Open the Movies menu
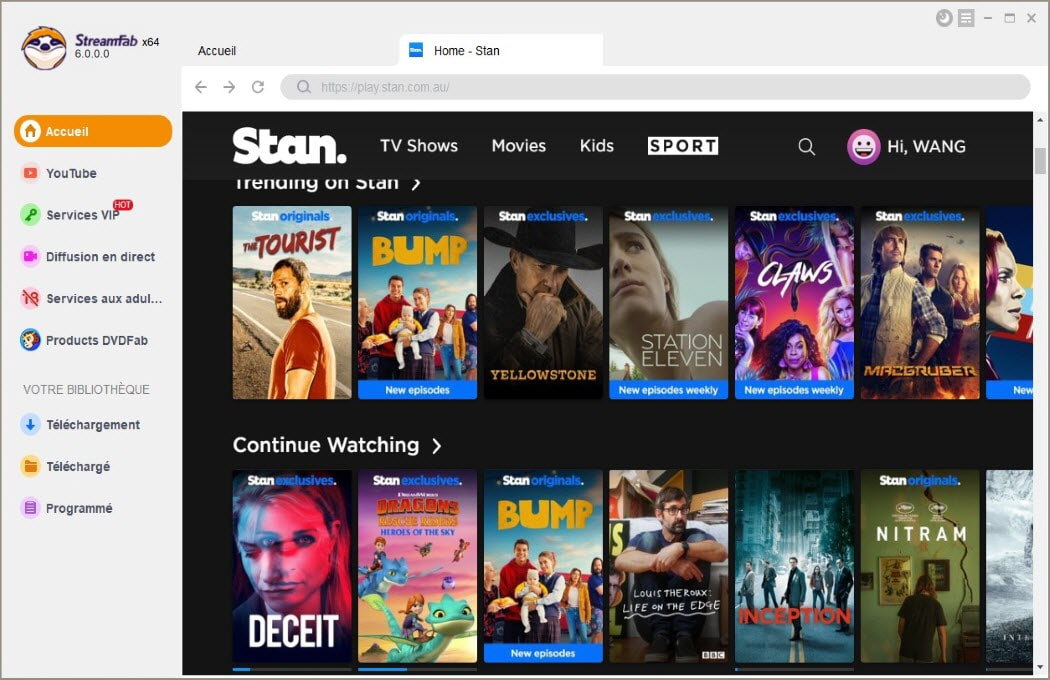The image size is (1050, 680). [x=519, y=146]
